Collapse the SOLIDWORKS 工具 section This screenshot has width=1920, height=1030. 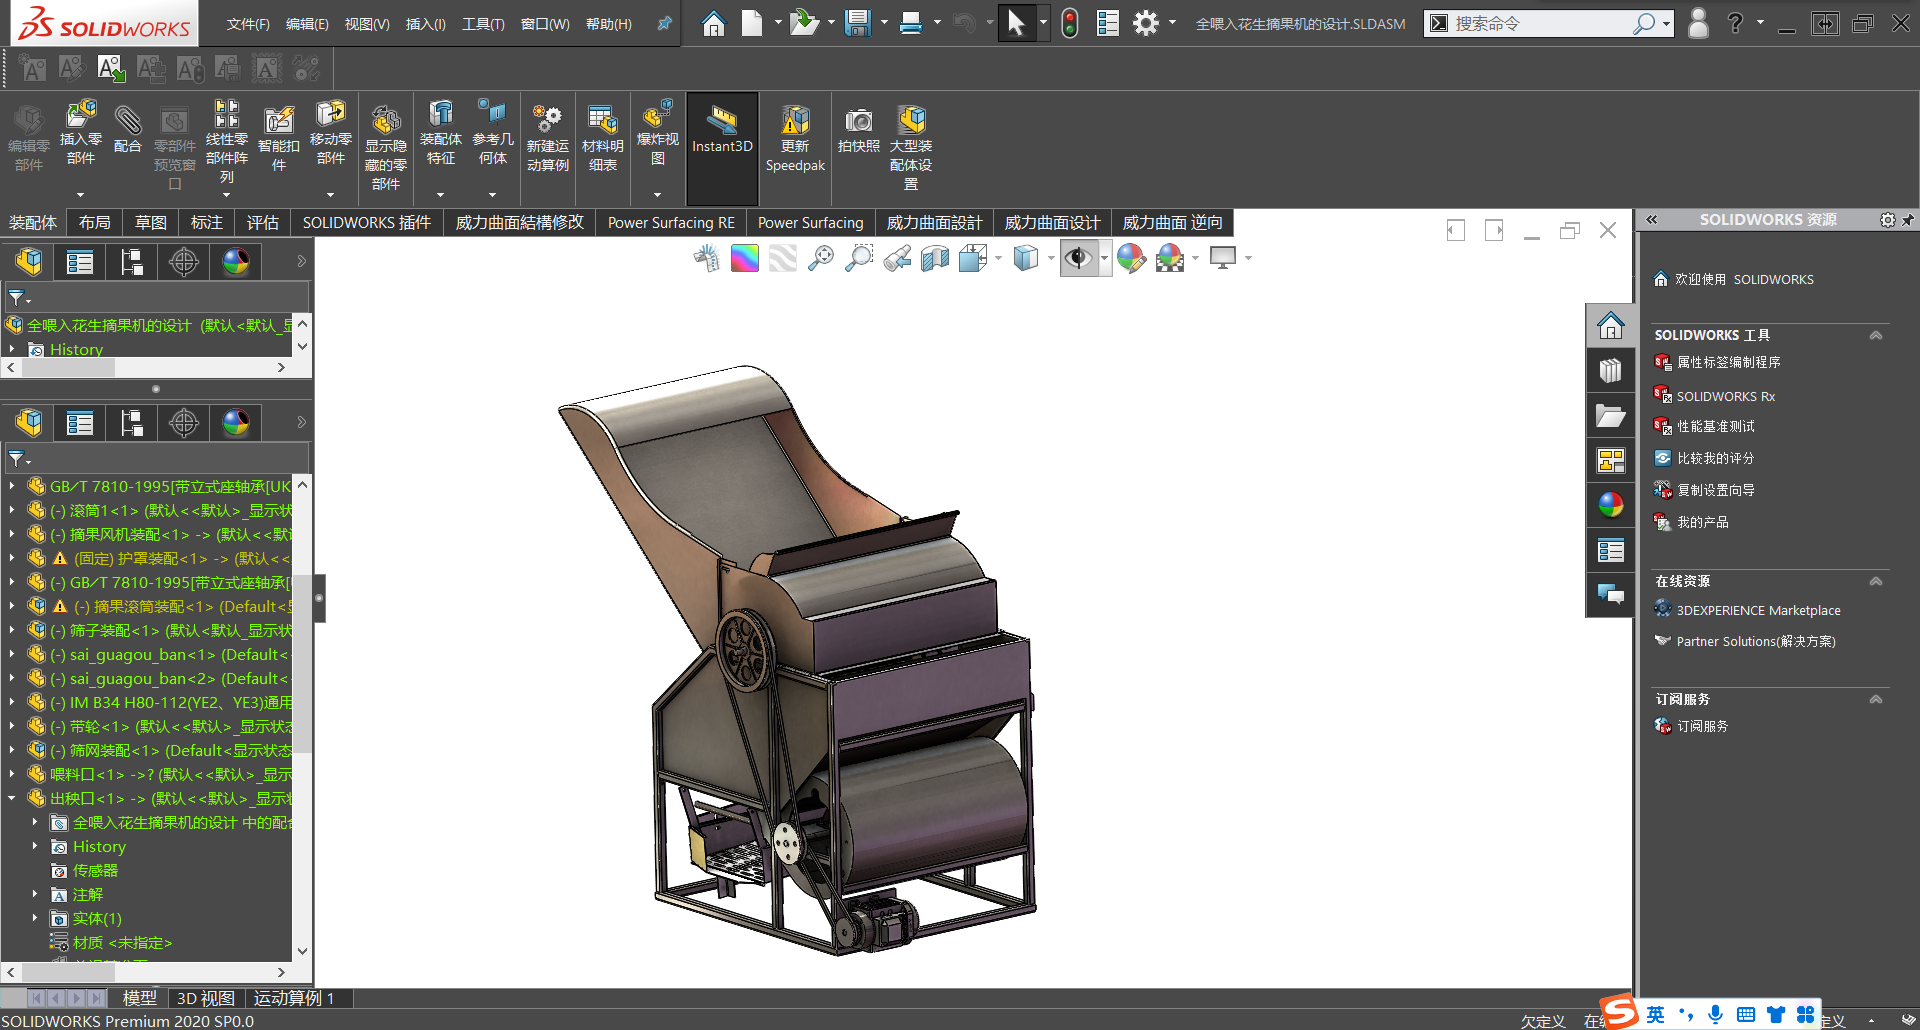click(1876, 335)
